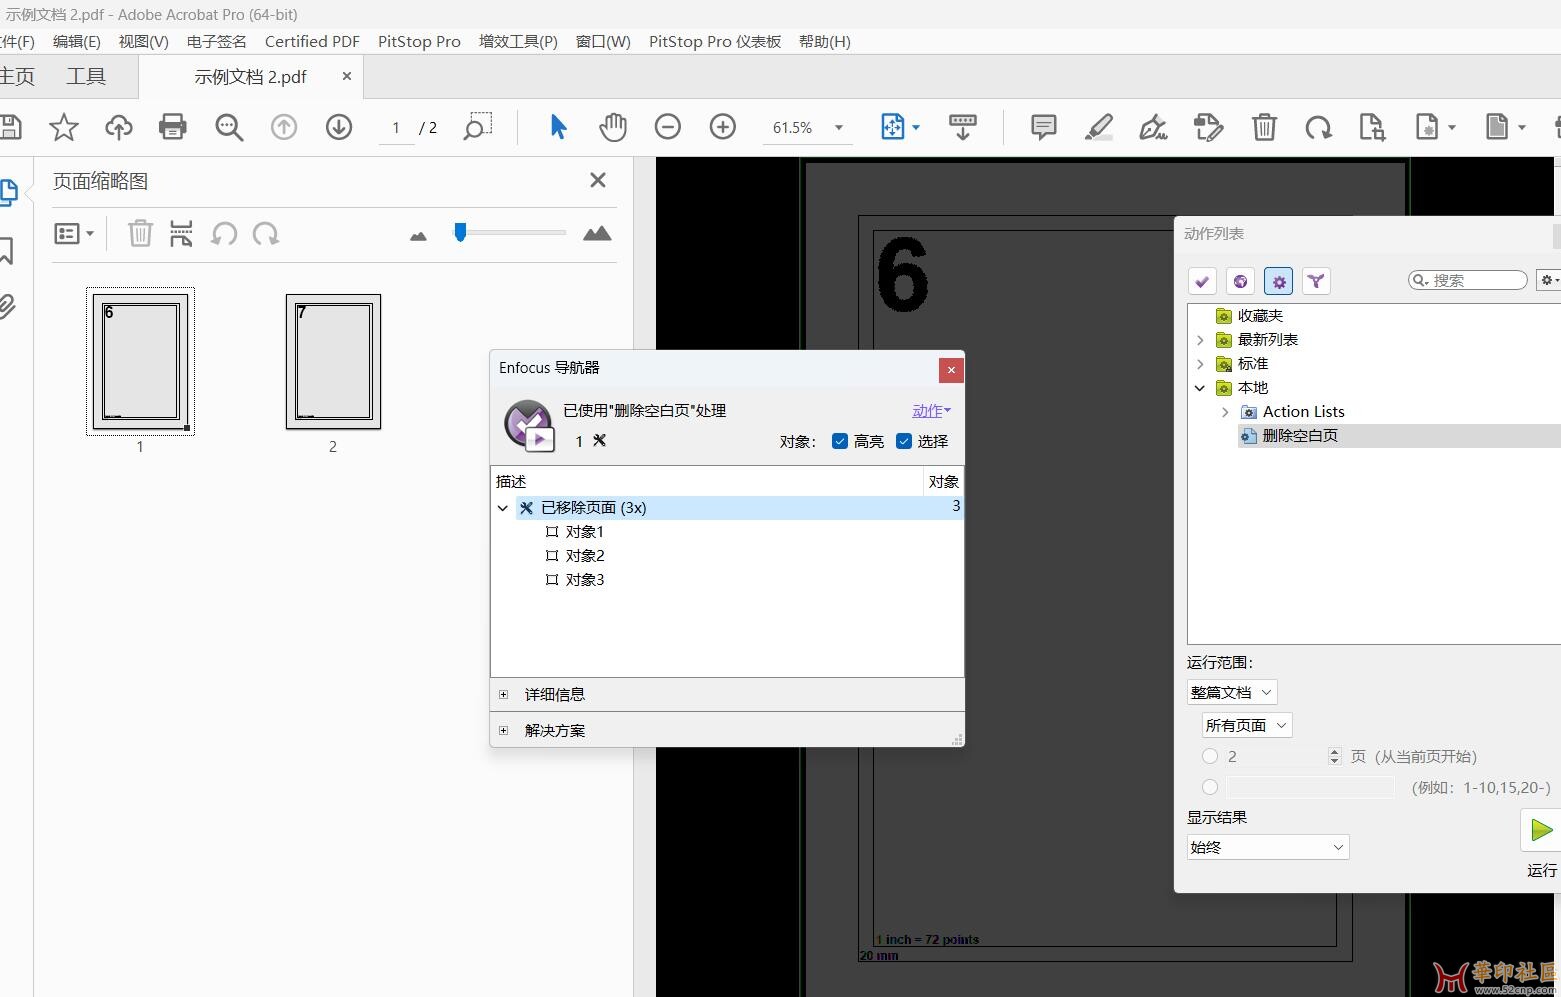Go to next page down arrow

click(339, 127)
